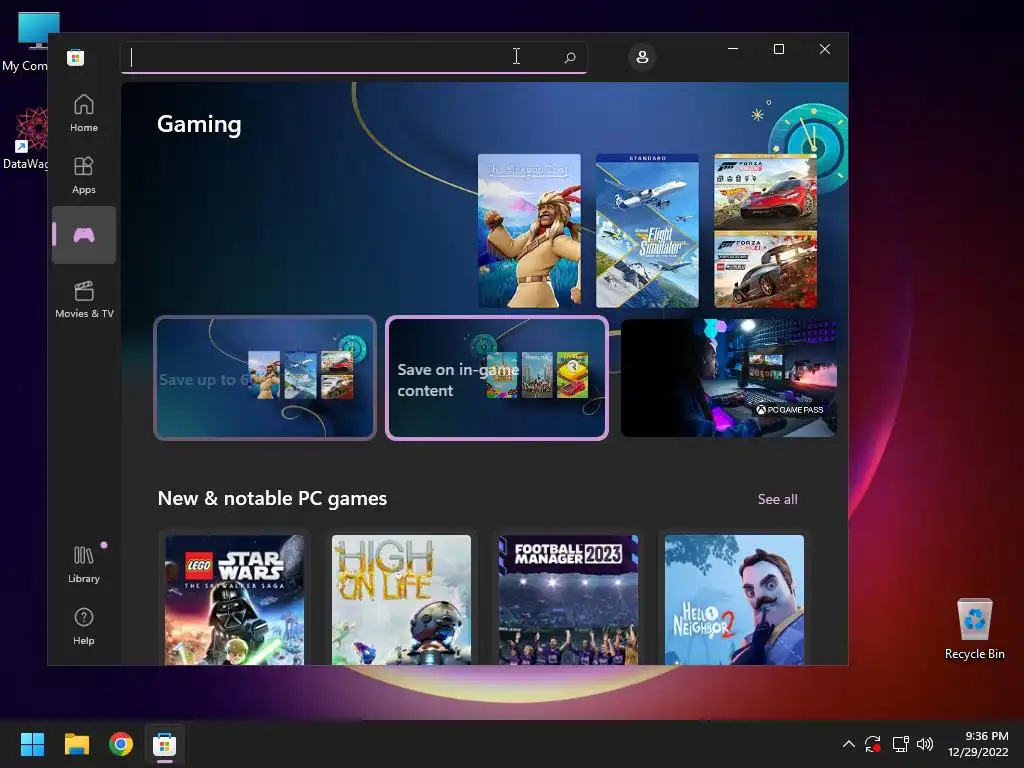Image resolution: width=1024 pixels, height=768 pixels.
Task: Open Microsoft Flight Simulator cover
Action: click(x=647, y=231)
